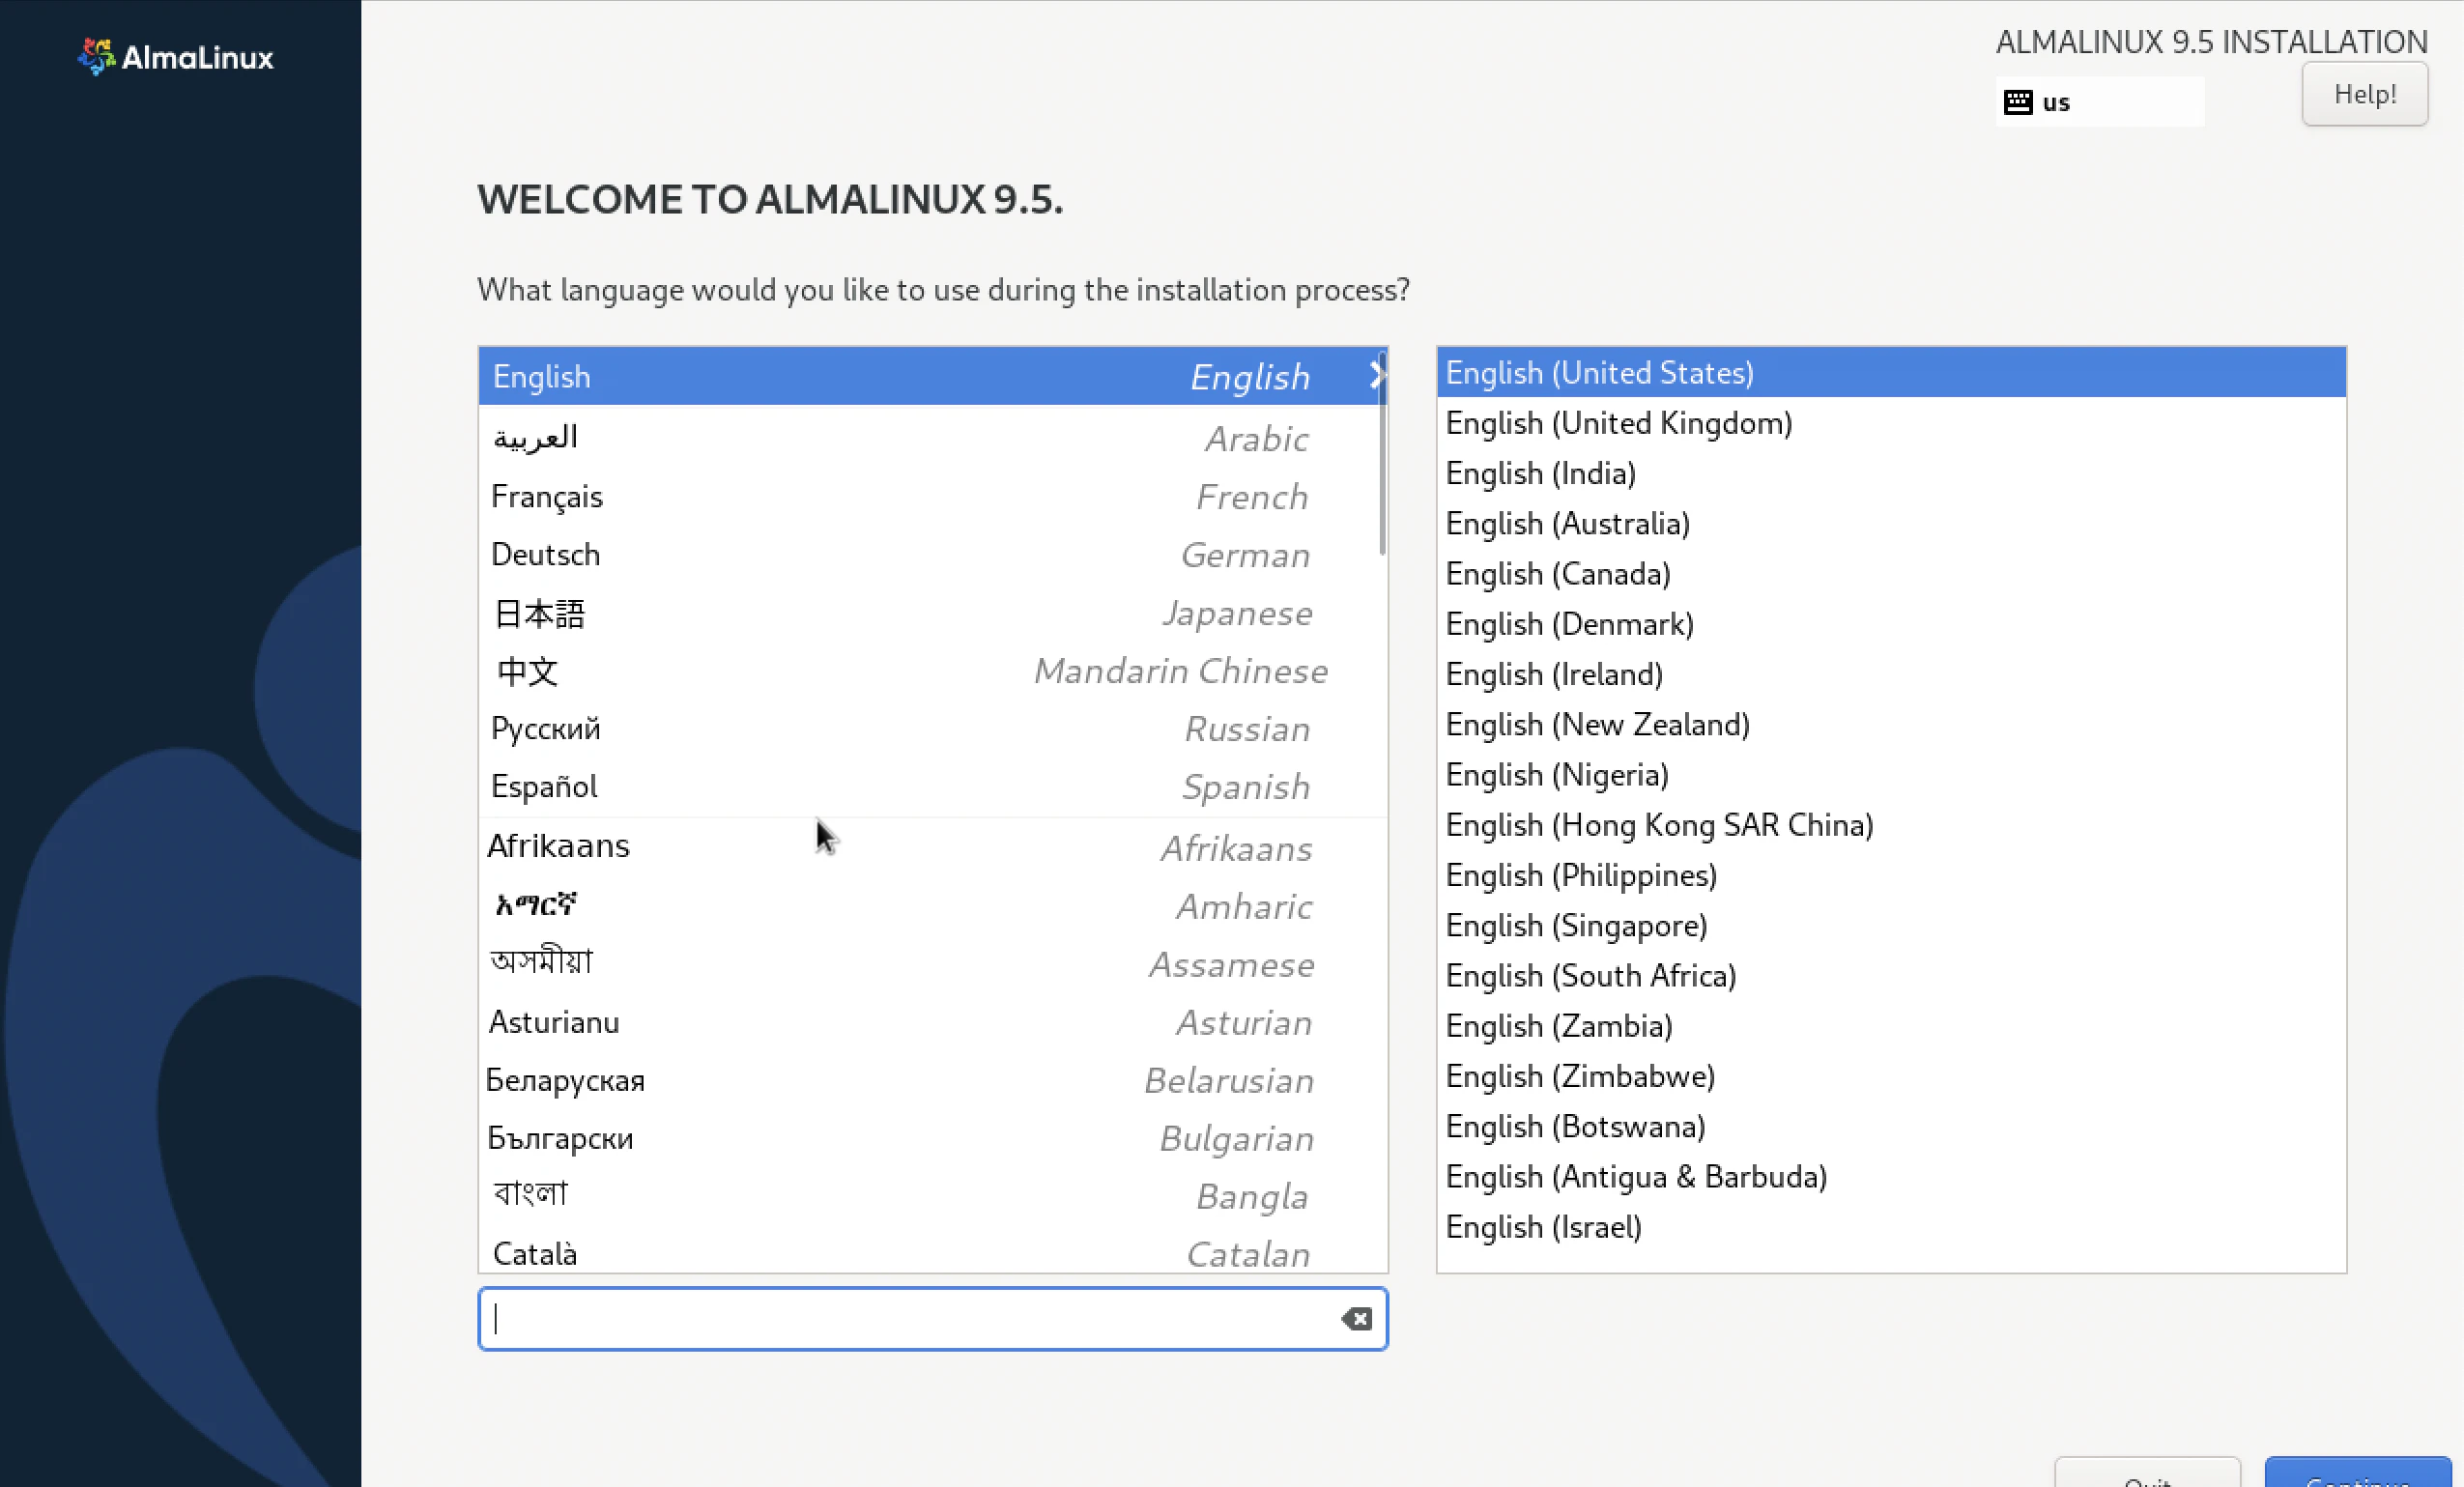Select English (Canada) locale

pyautogui.click(x=1891, y=573)
